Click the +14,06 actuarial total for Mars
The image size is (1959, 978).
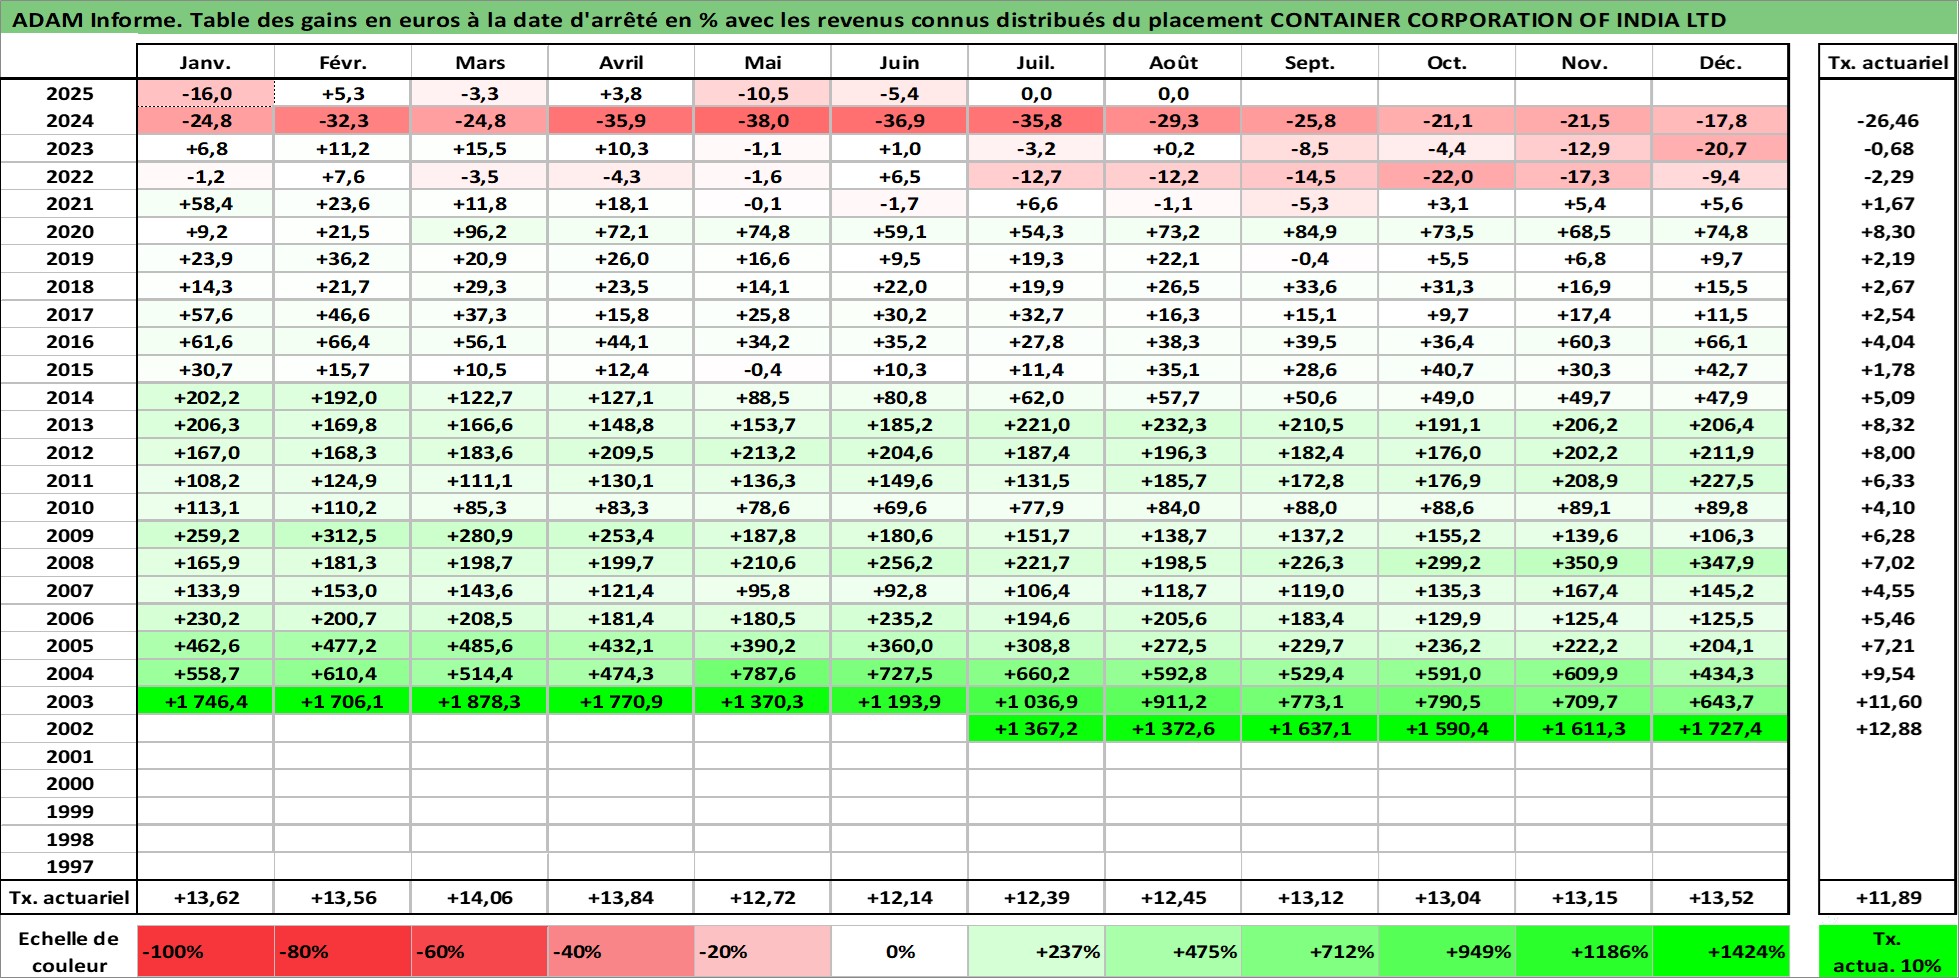coord(479,898)
